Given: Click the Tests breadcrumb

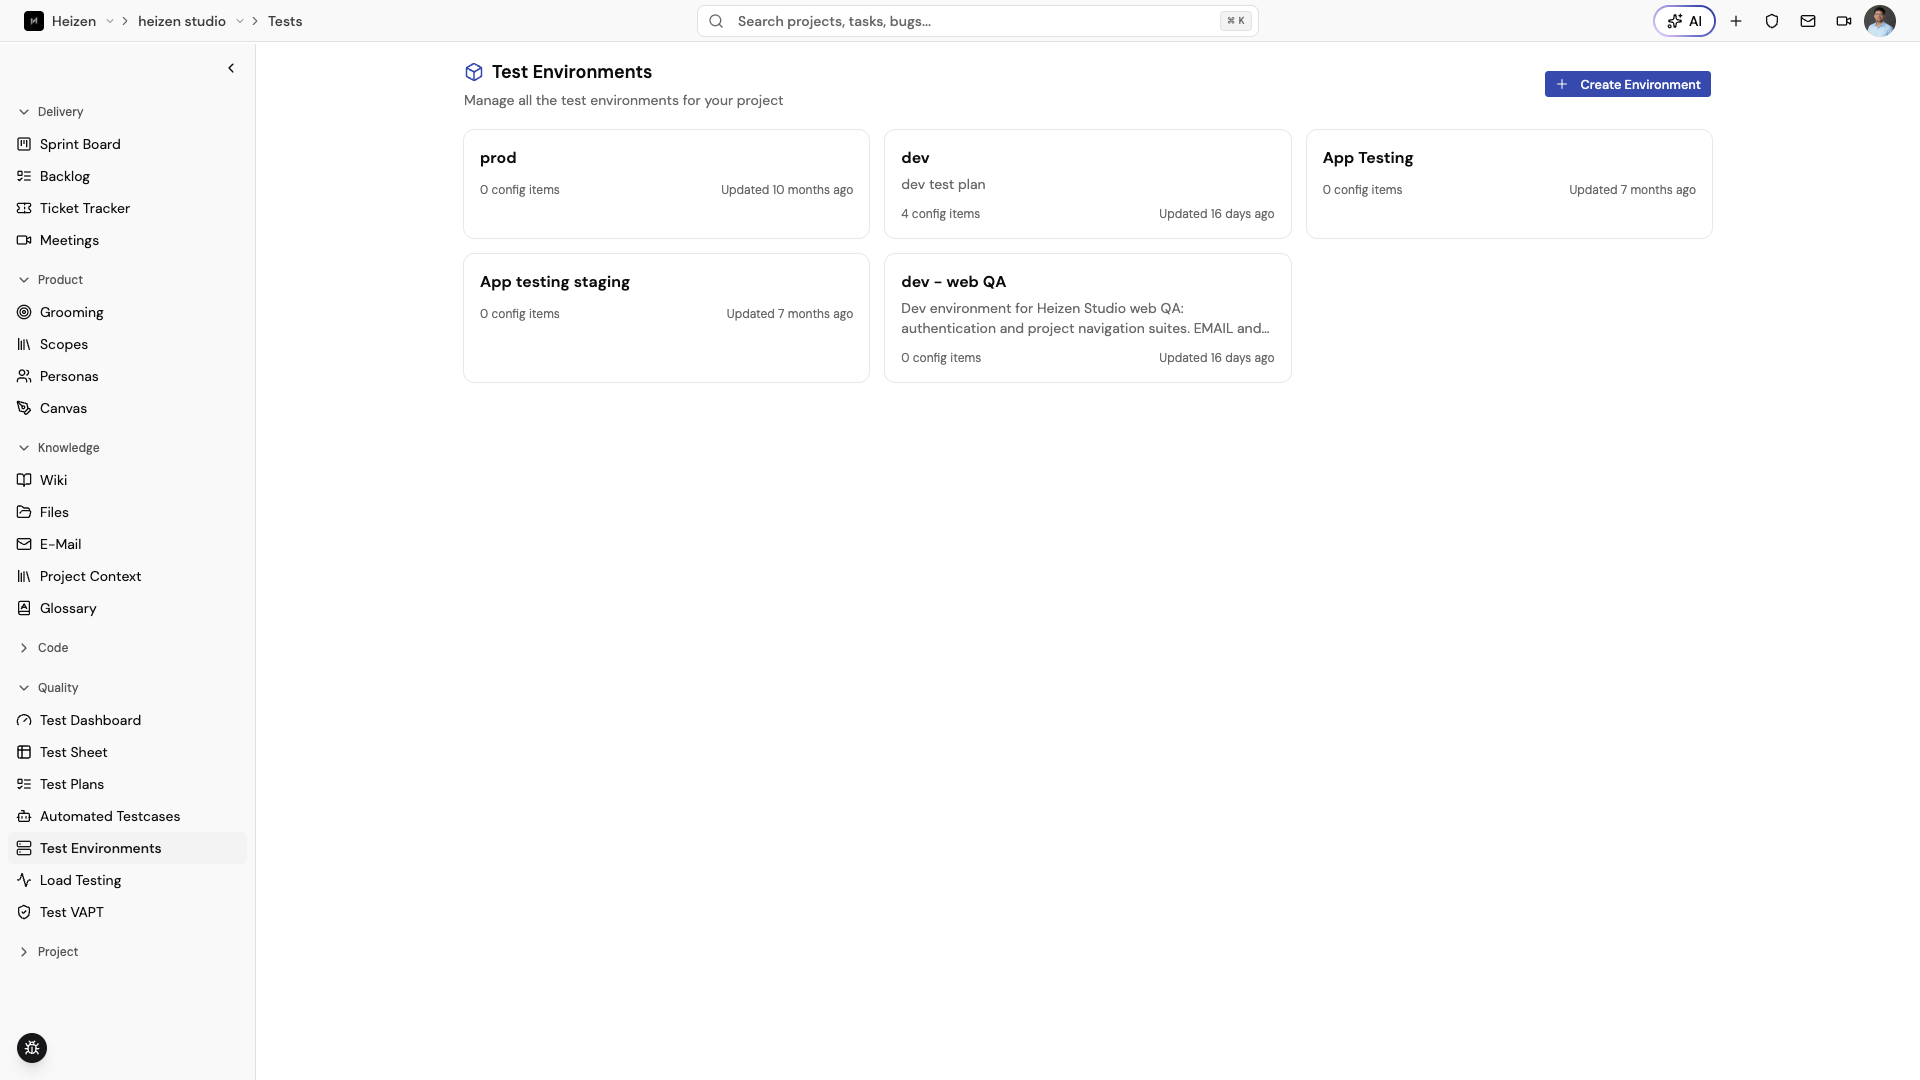Looking at the screenshot, I should point(285,21).
